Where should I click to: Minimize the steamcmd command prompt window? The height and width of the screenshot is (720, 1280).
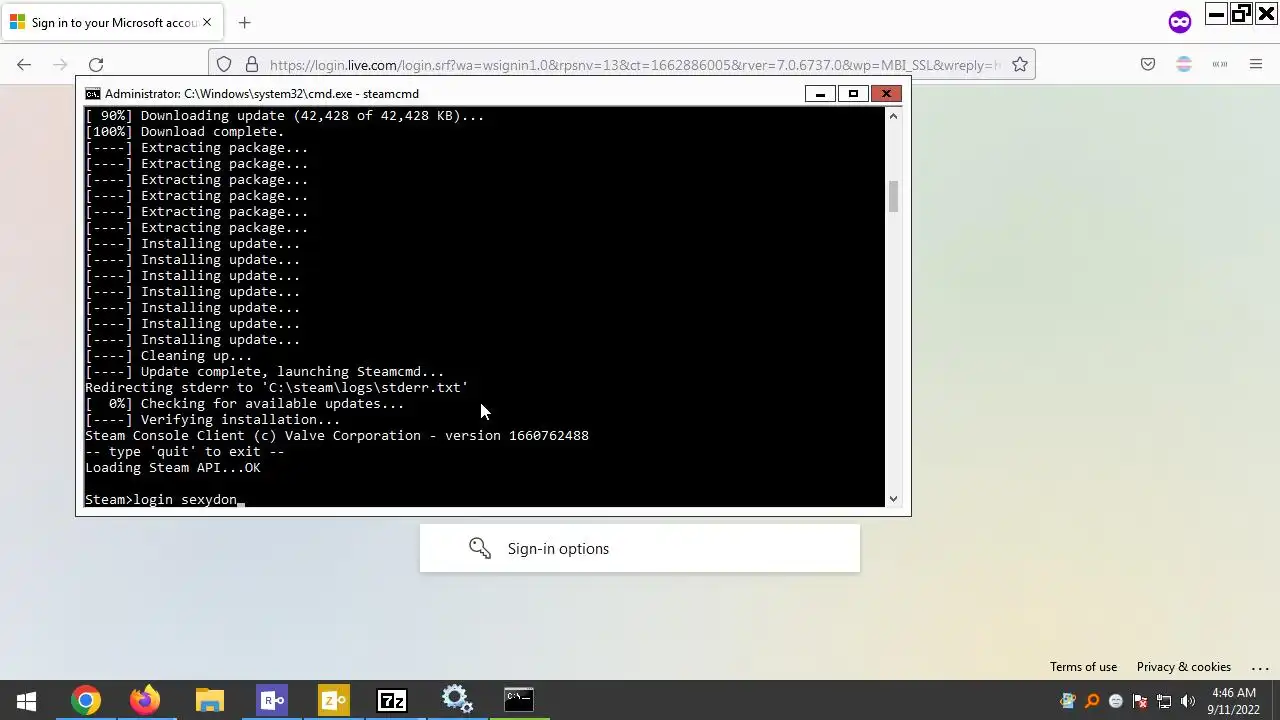(x=820, y=94)
